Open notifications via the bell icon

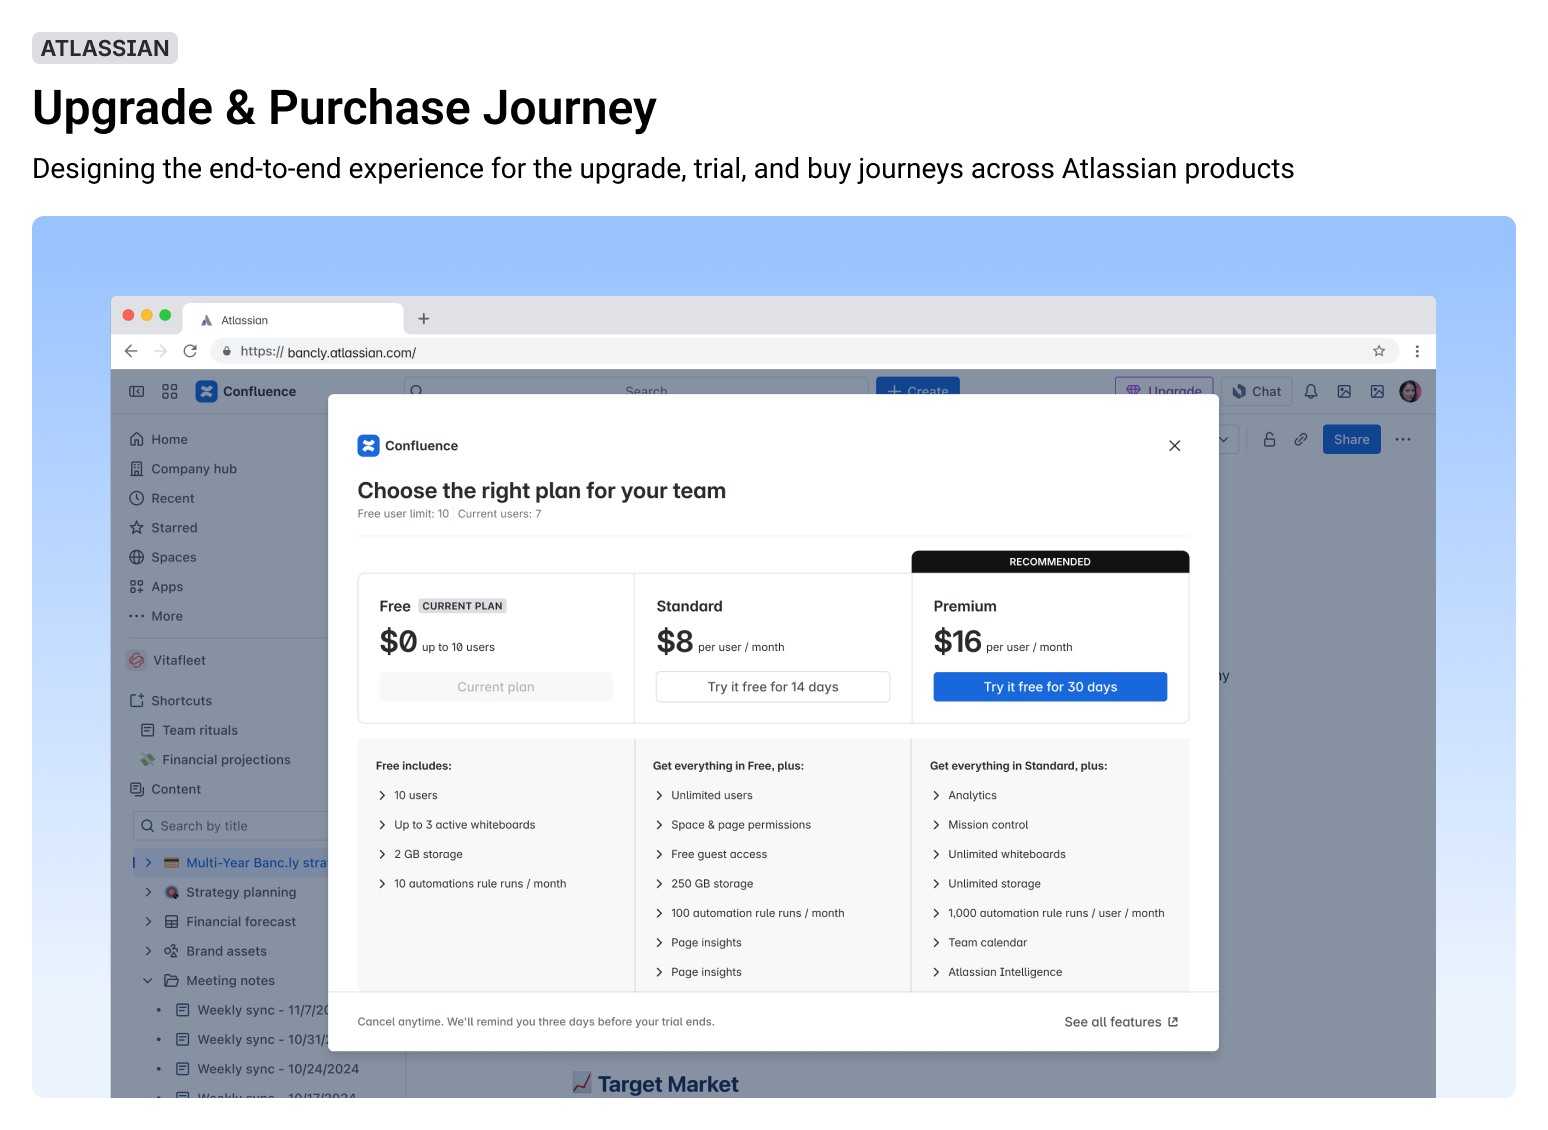(1310, 391)
